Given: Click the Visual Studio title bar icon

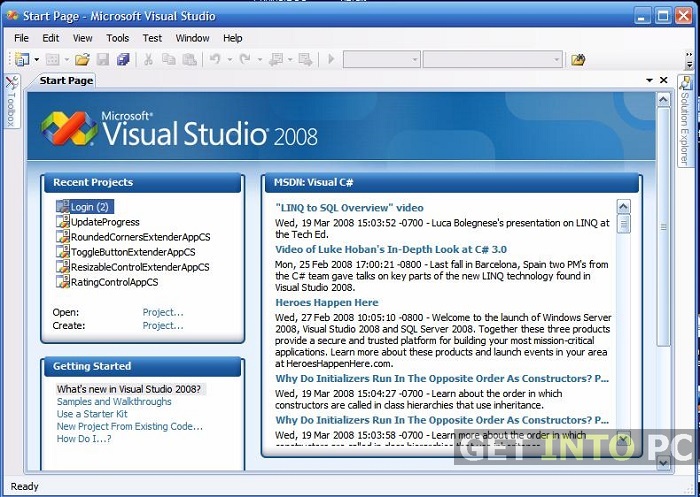Looking at the screenshot, I should (x=12, y=16).
